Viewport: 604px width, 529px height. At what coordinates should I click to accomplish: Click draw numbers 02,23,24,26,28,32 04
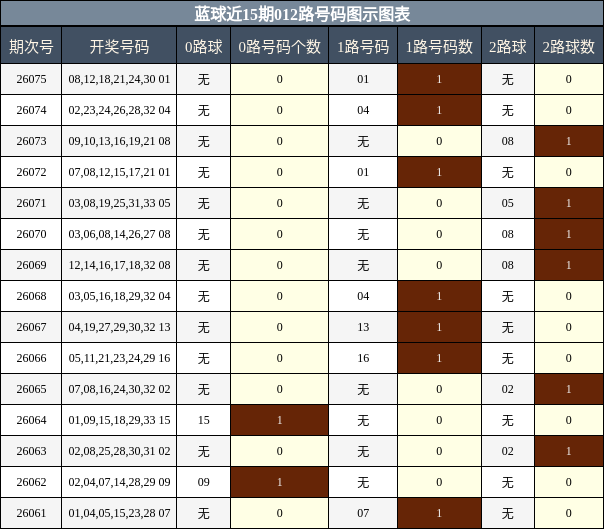point(119,110)
